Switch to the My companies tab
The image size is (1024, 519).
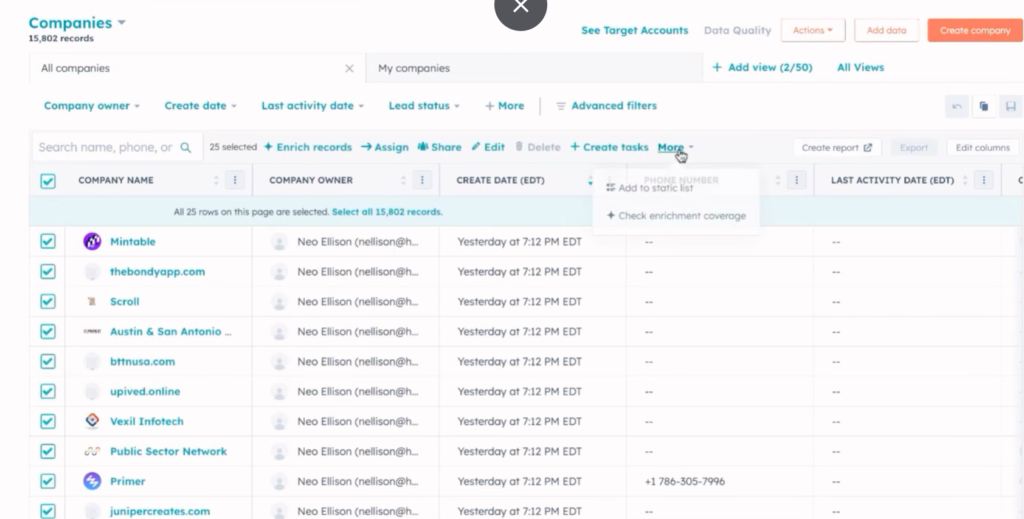(x=414, y=68)
